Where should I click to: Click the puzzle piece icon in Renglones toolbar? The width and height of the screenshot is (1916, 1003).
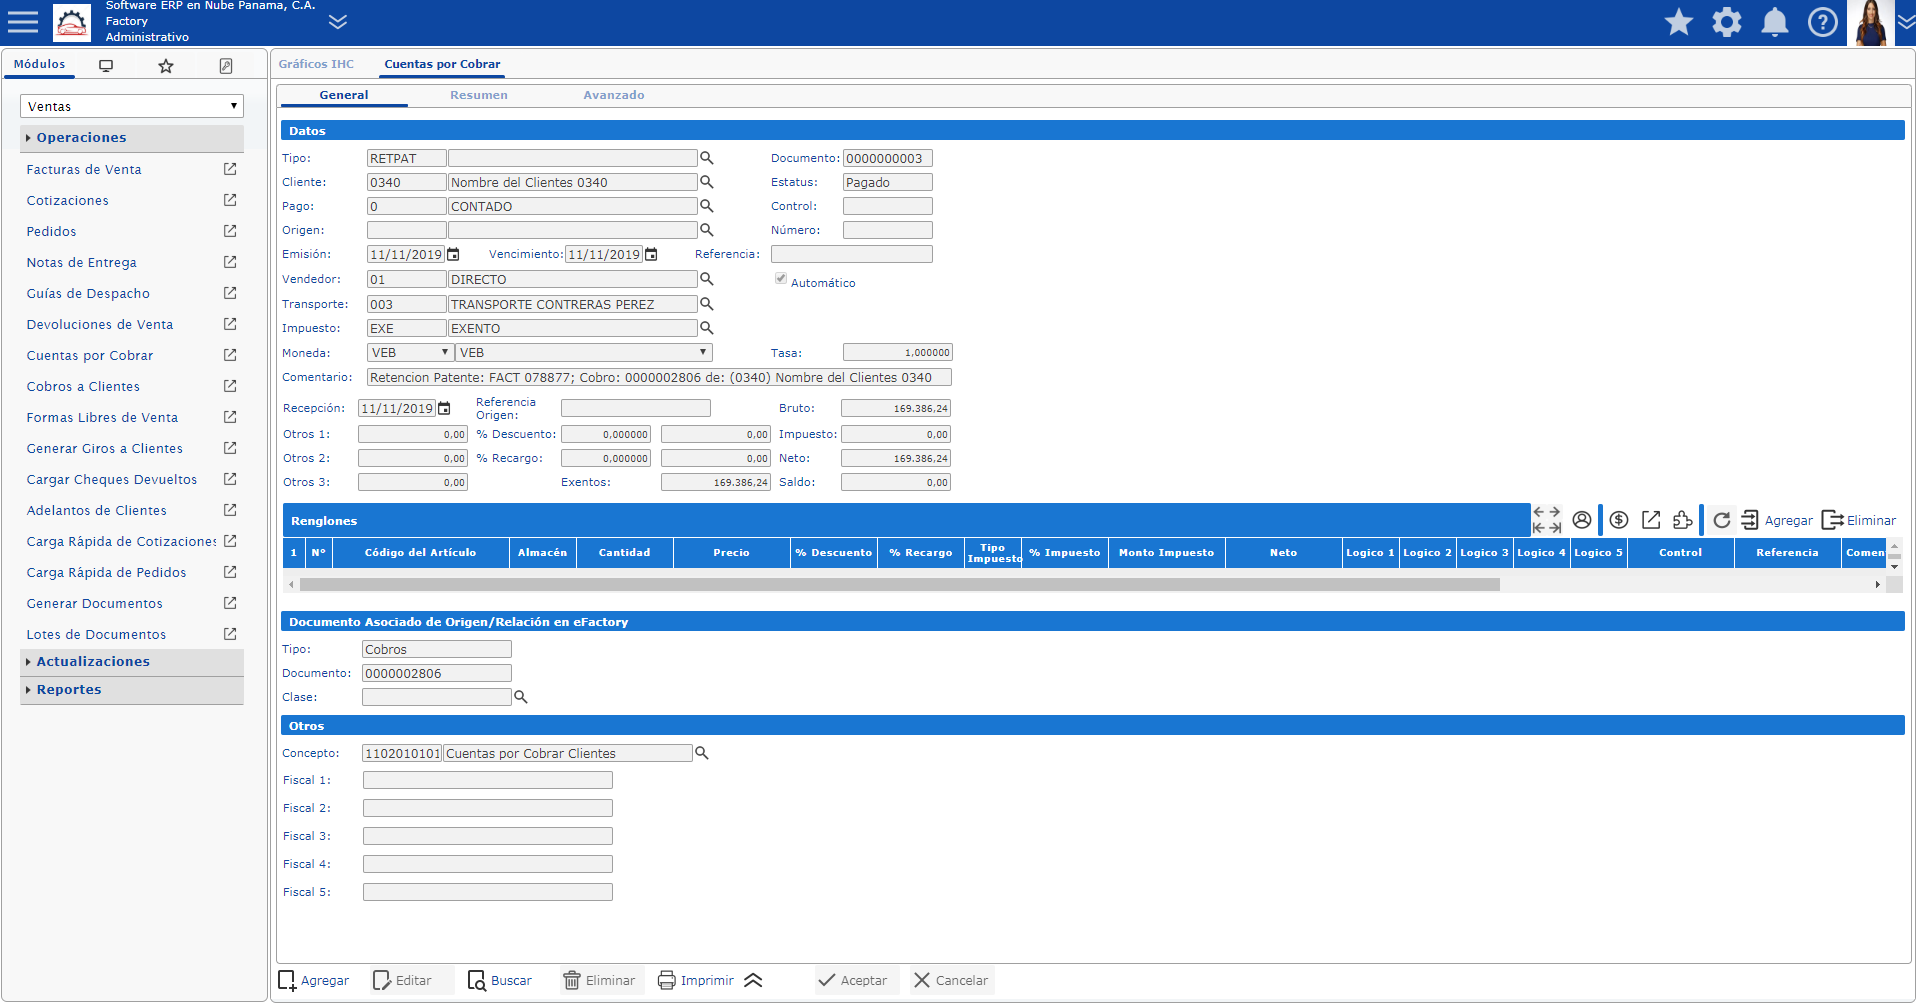click(1683, 520)
